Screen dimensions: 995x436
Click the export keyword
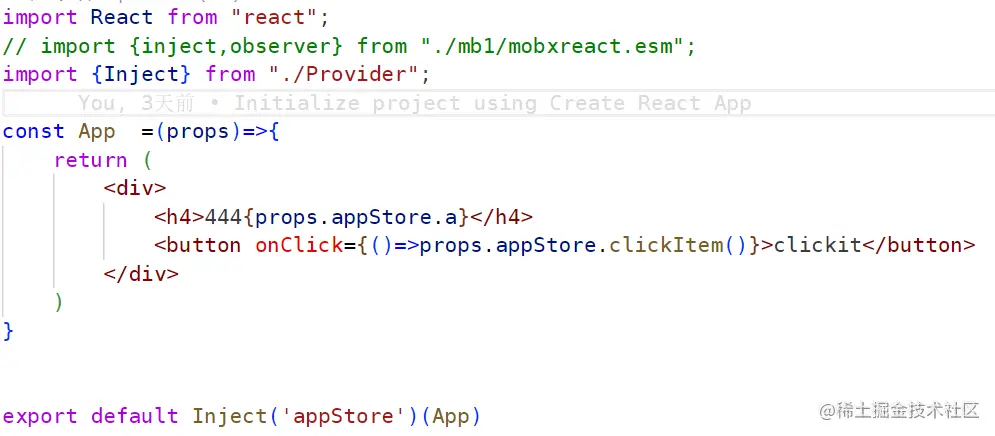pos(40,416)
